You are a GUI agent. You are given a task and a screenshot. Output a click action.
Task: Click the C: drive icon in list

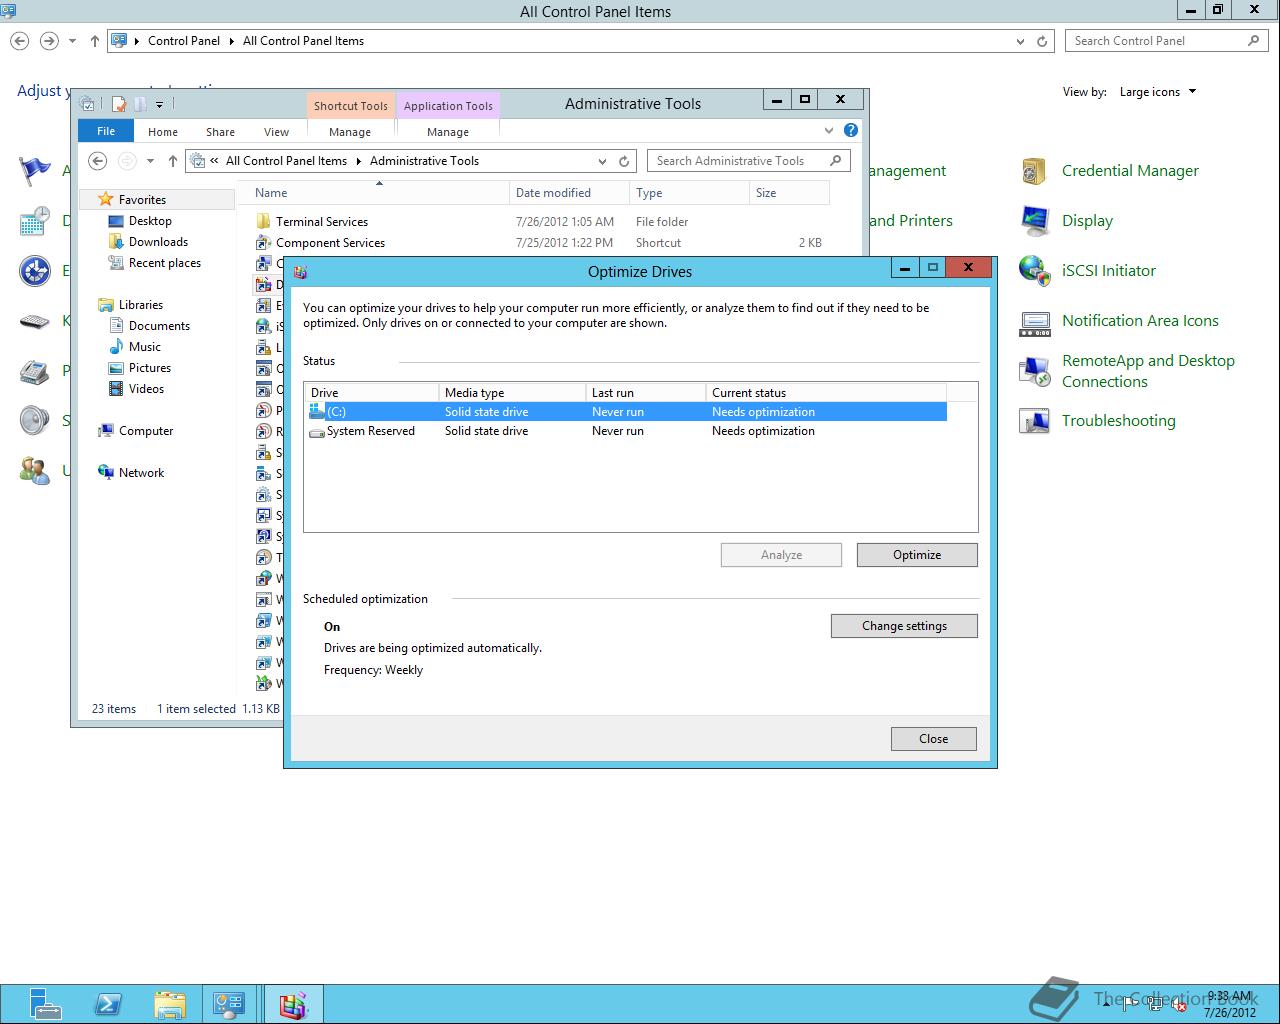[318, 411]
